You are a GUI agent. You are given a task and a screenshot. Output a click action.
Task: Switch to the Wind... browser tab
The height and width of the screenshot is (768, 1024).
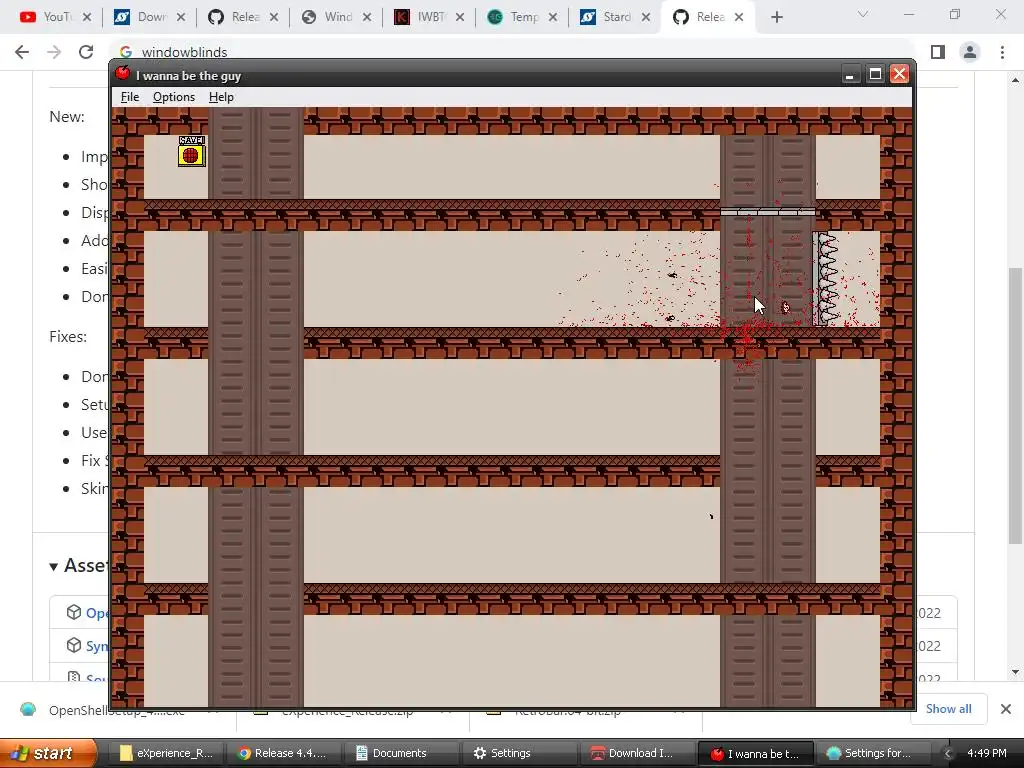(336, 17)
